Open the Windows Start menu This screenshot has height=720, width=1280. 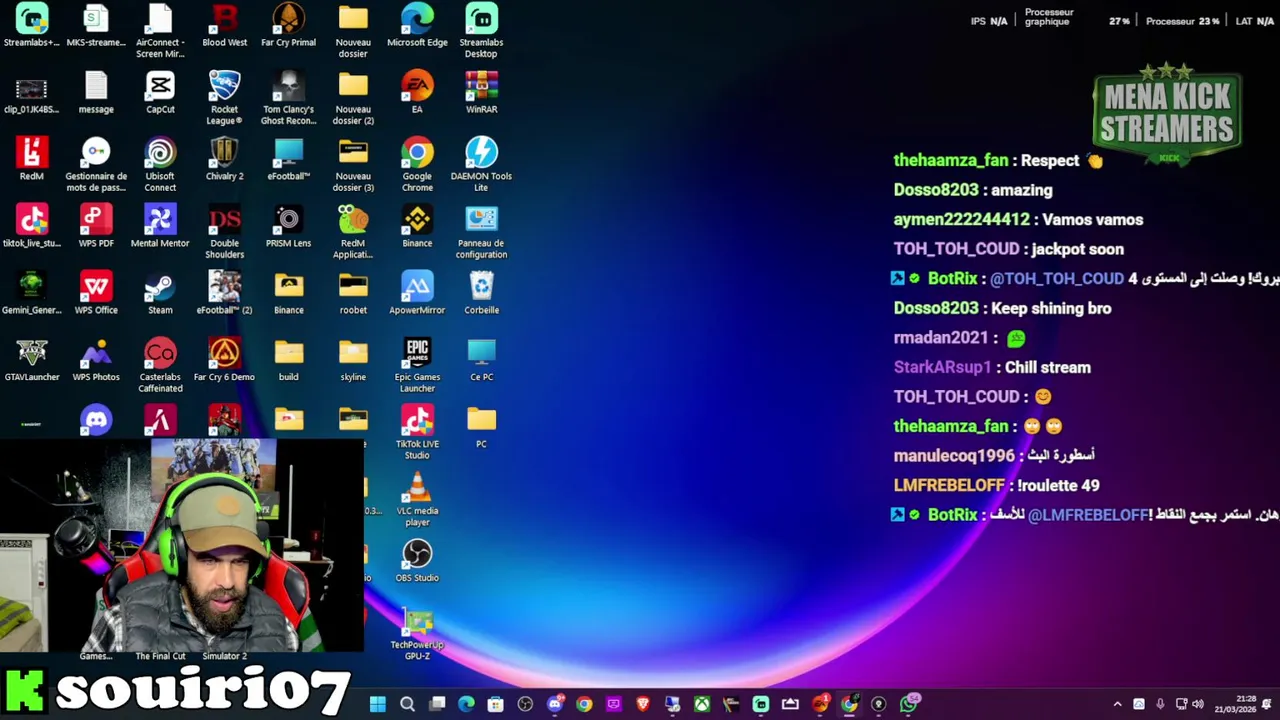pos(378,704)
